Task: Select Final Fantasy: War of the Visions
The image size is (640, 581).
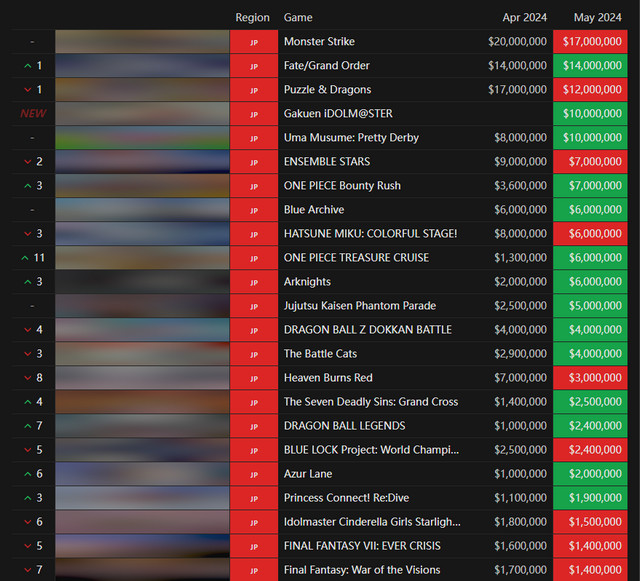Action: pos(362,570)
